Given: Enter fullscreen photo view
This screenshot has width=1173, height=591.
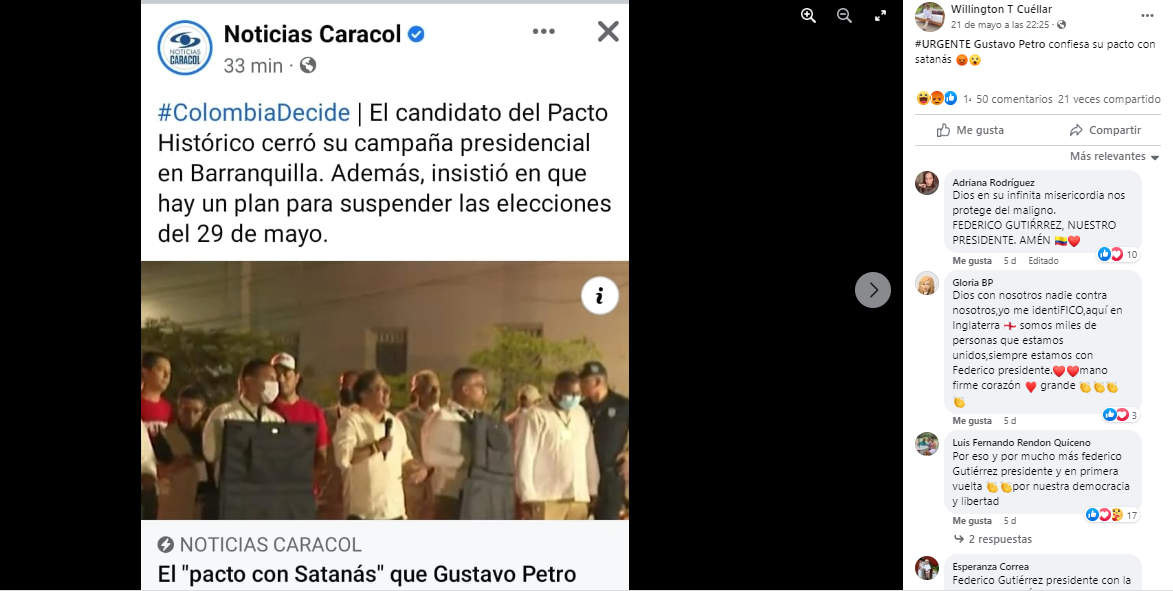Looking at the screenshot, I should pyautogui.click(x=880, y=16).
